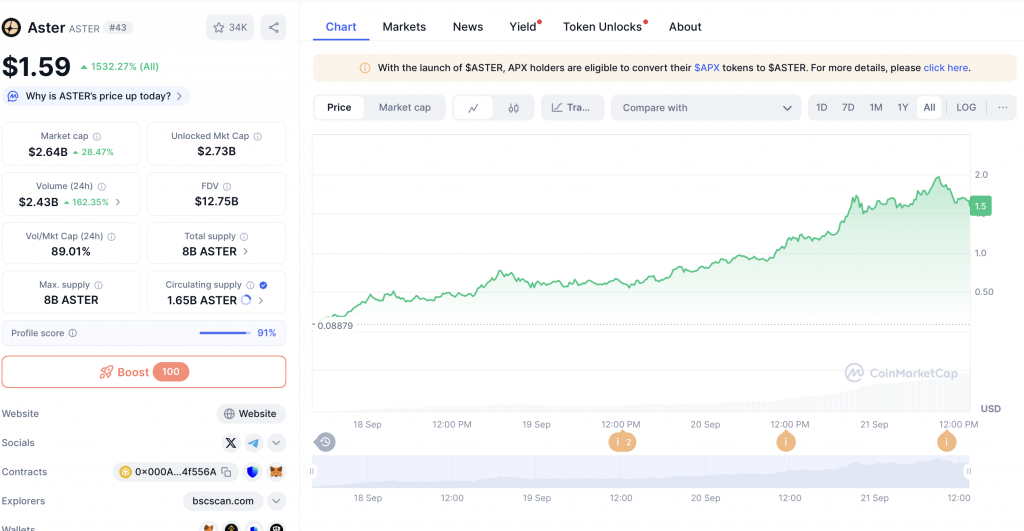The height and width of the screenshot is (531, 1024).
Task: Switch chart to candlestick view icon
Action: coord(514,108)
